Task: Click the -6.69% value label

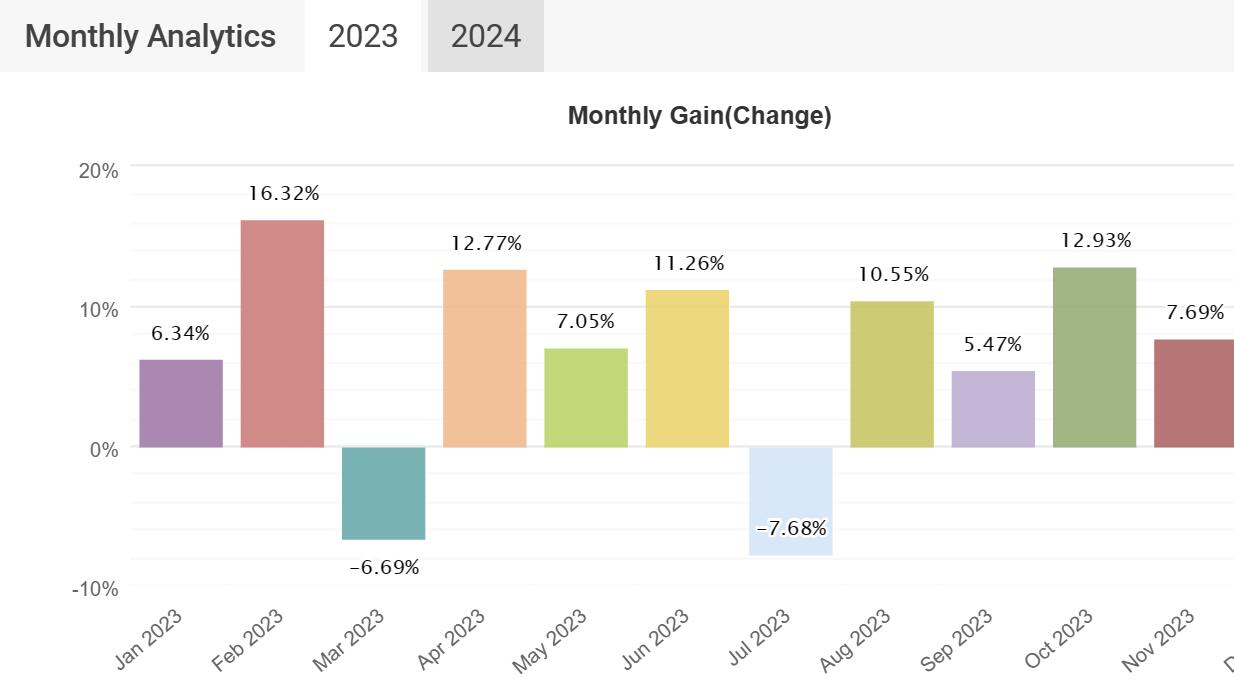Action: (x=384, y=568)
